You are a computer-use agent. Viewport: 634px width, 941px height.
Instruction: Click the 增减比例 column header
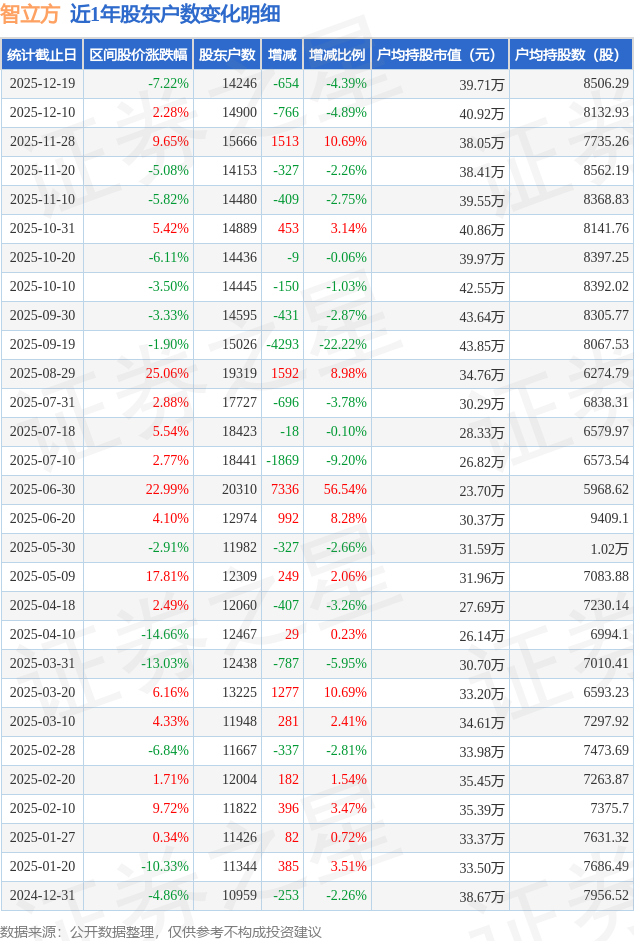click(x=337, y=55)
